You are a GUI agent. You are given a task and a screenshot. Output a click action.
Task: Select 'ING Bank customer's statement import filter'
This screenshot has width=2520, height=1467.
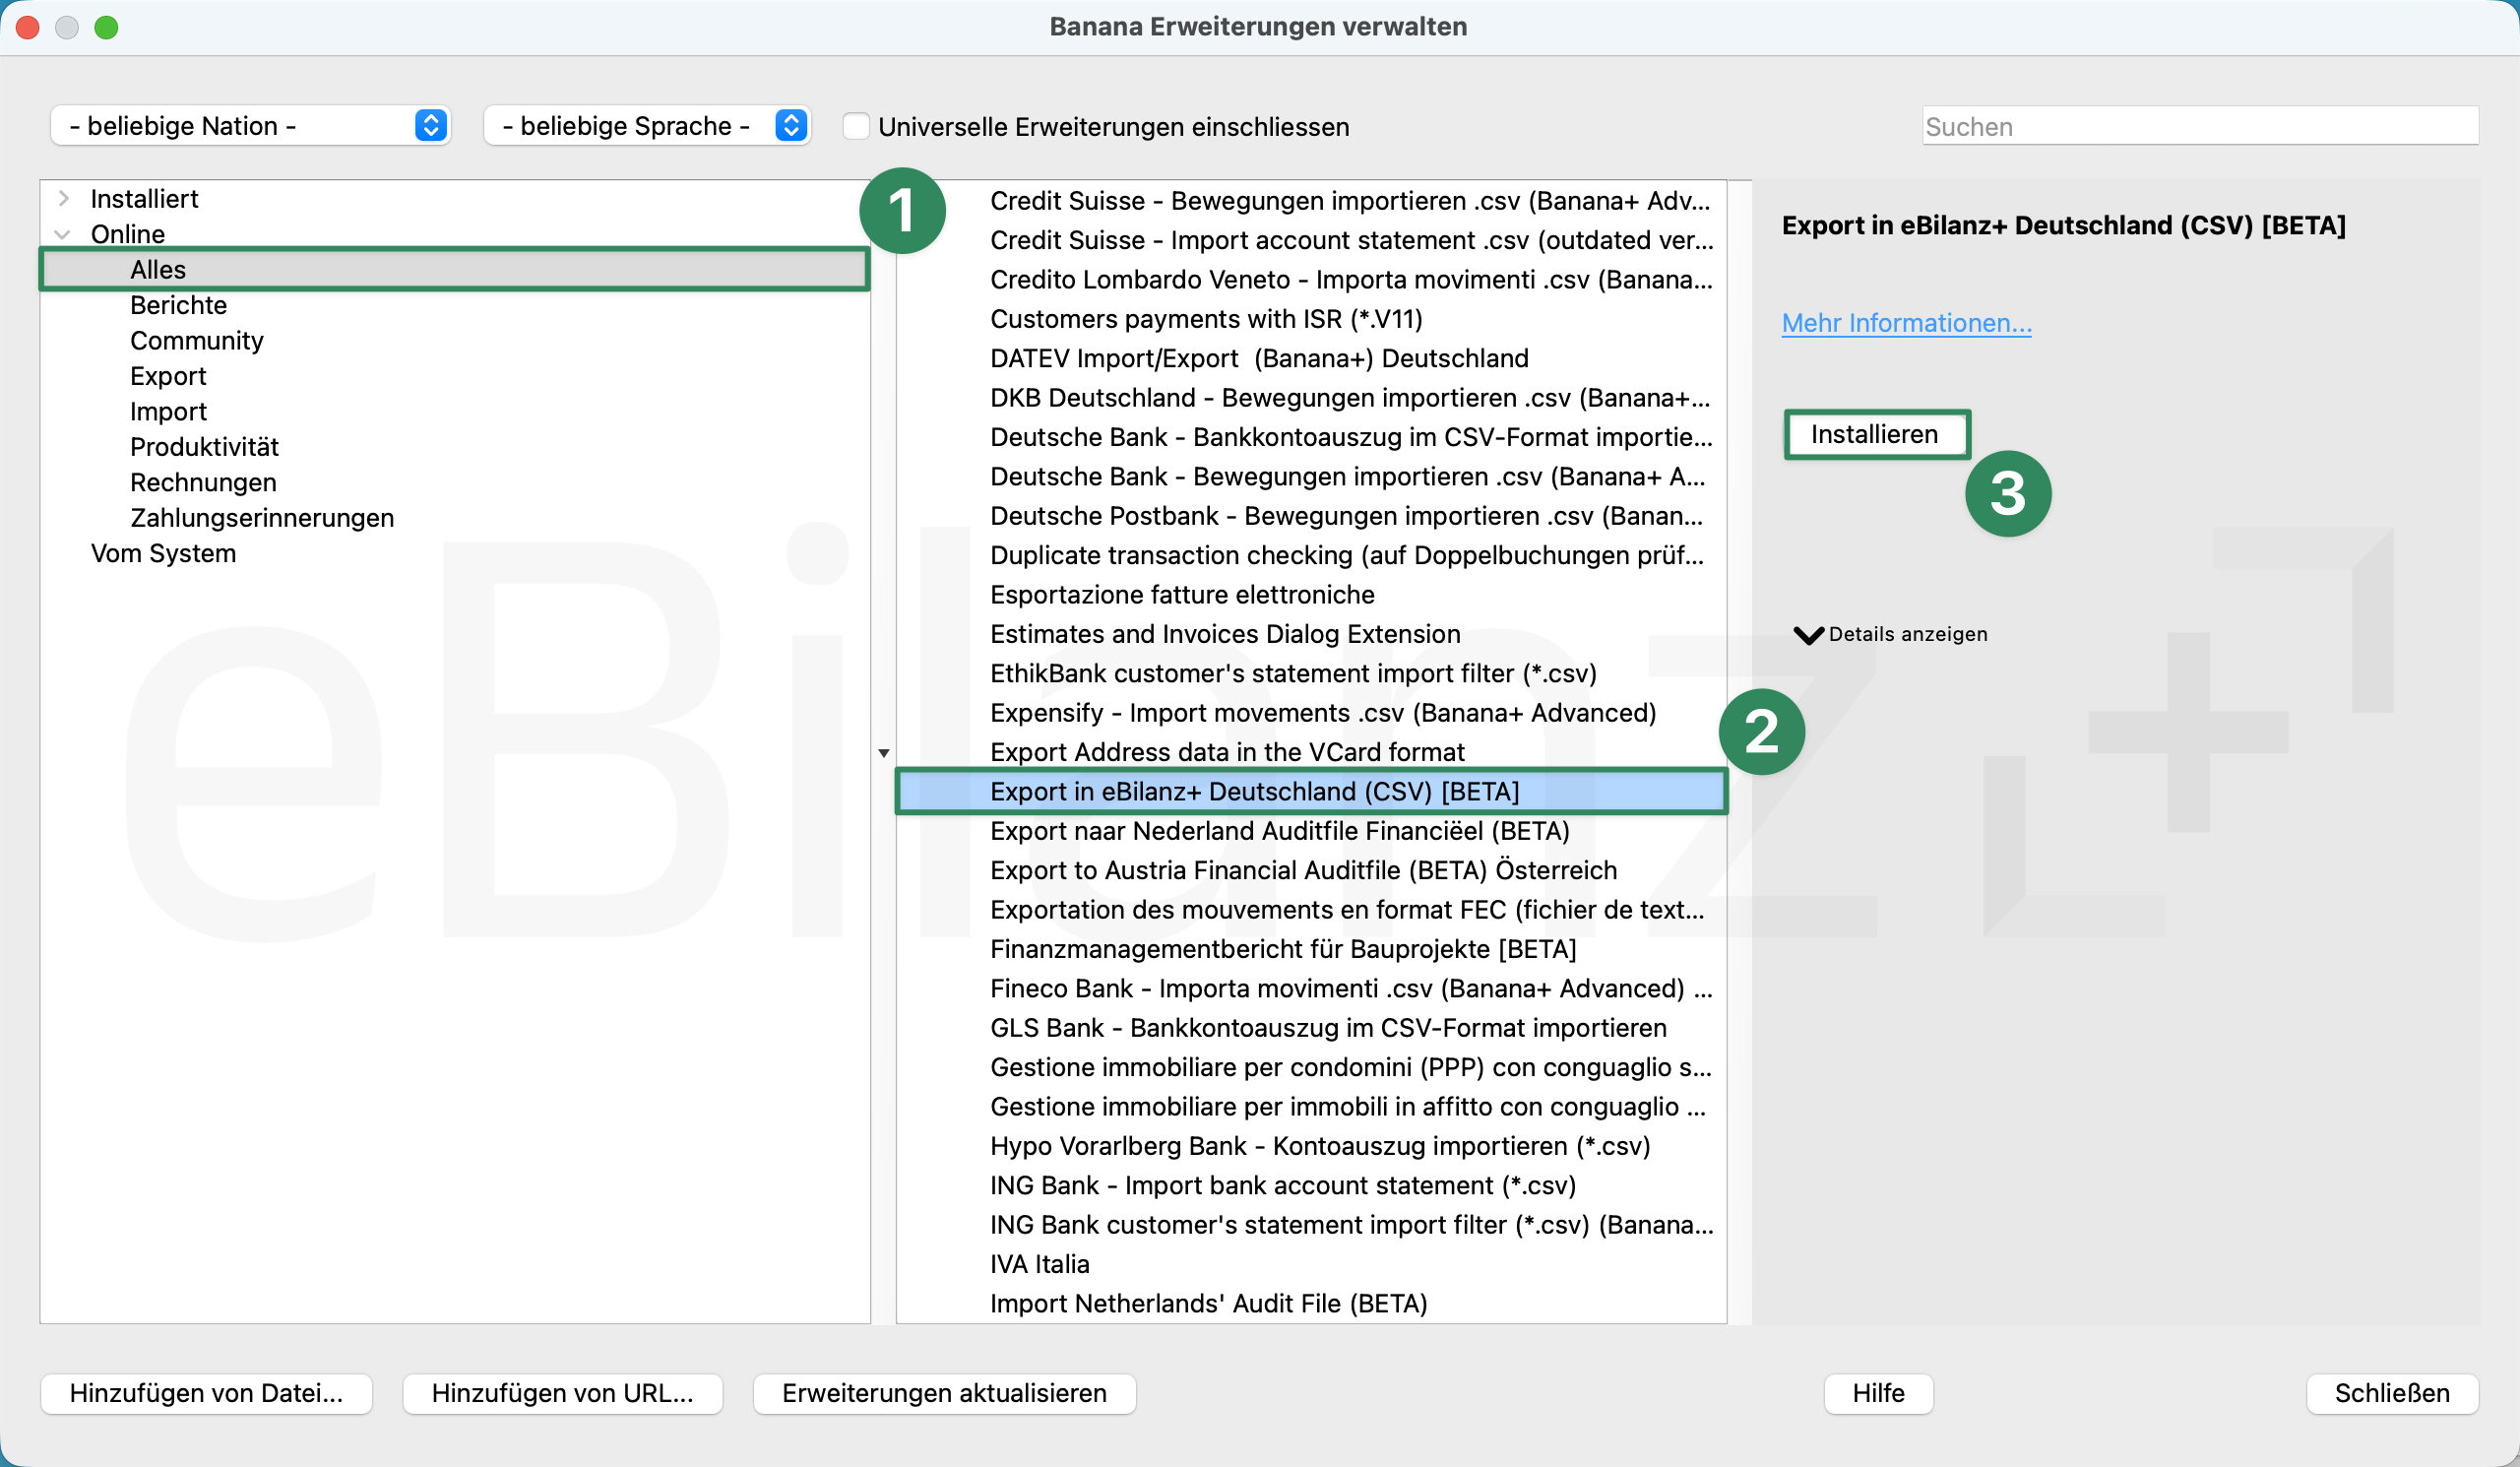click(x=1311, y=1224)
